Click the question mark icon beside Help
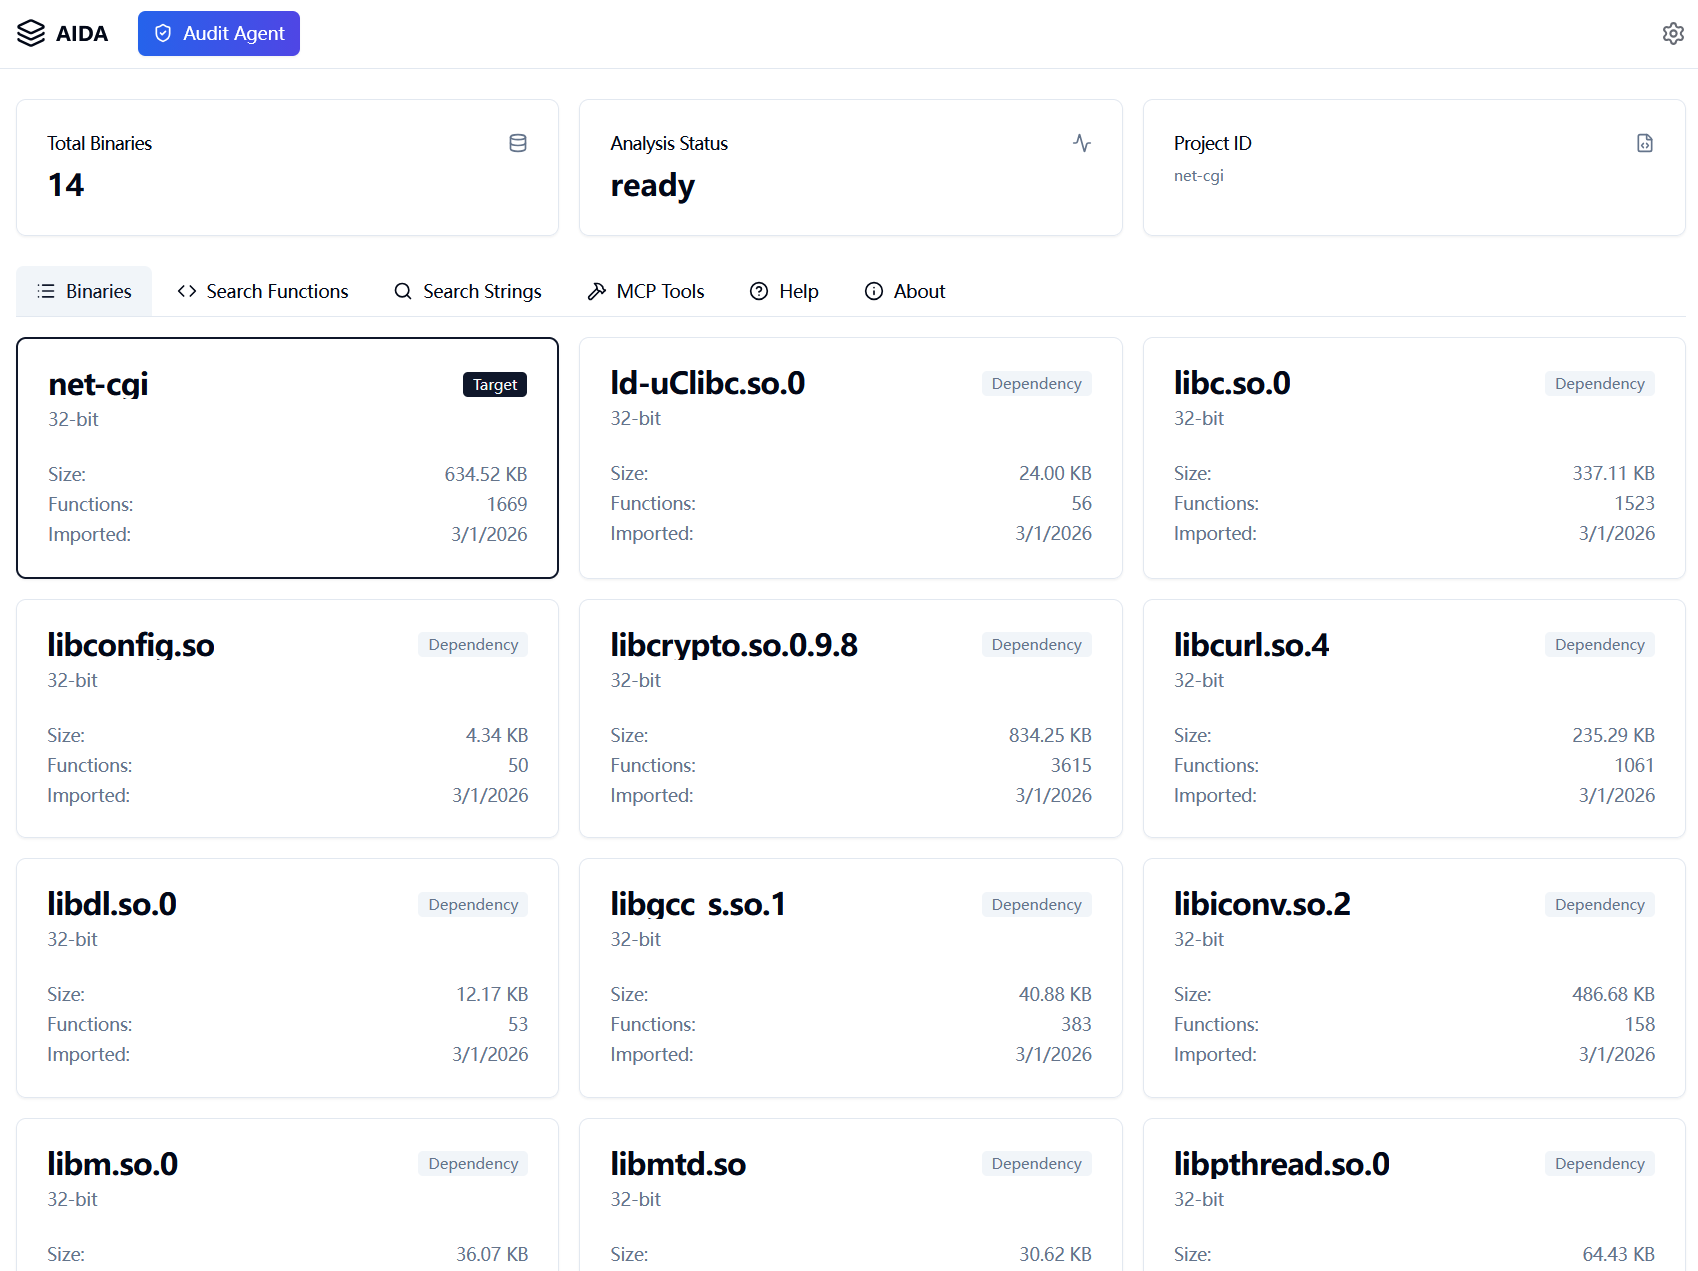Screen dimensions: 1698x1271 click(x=758, y=291)
